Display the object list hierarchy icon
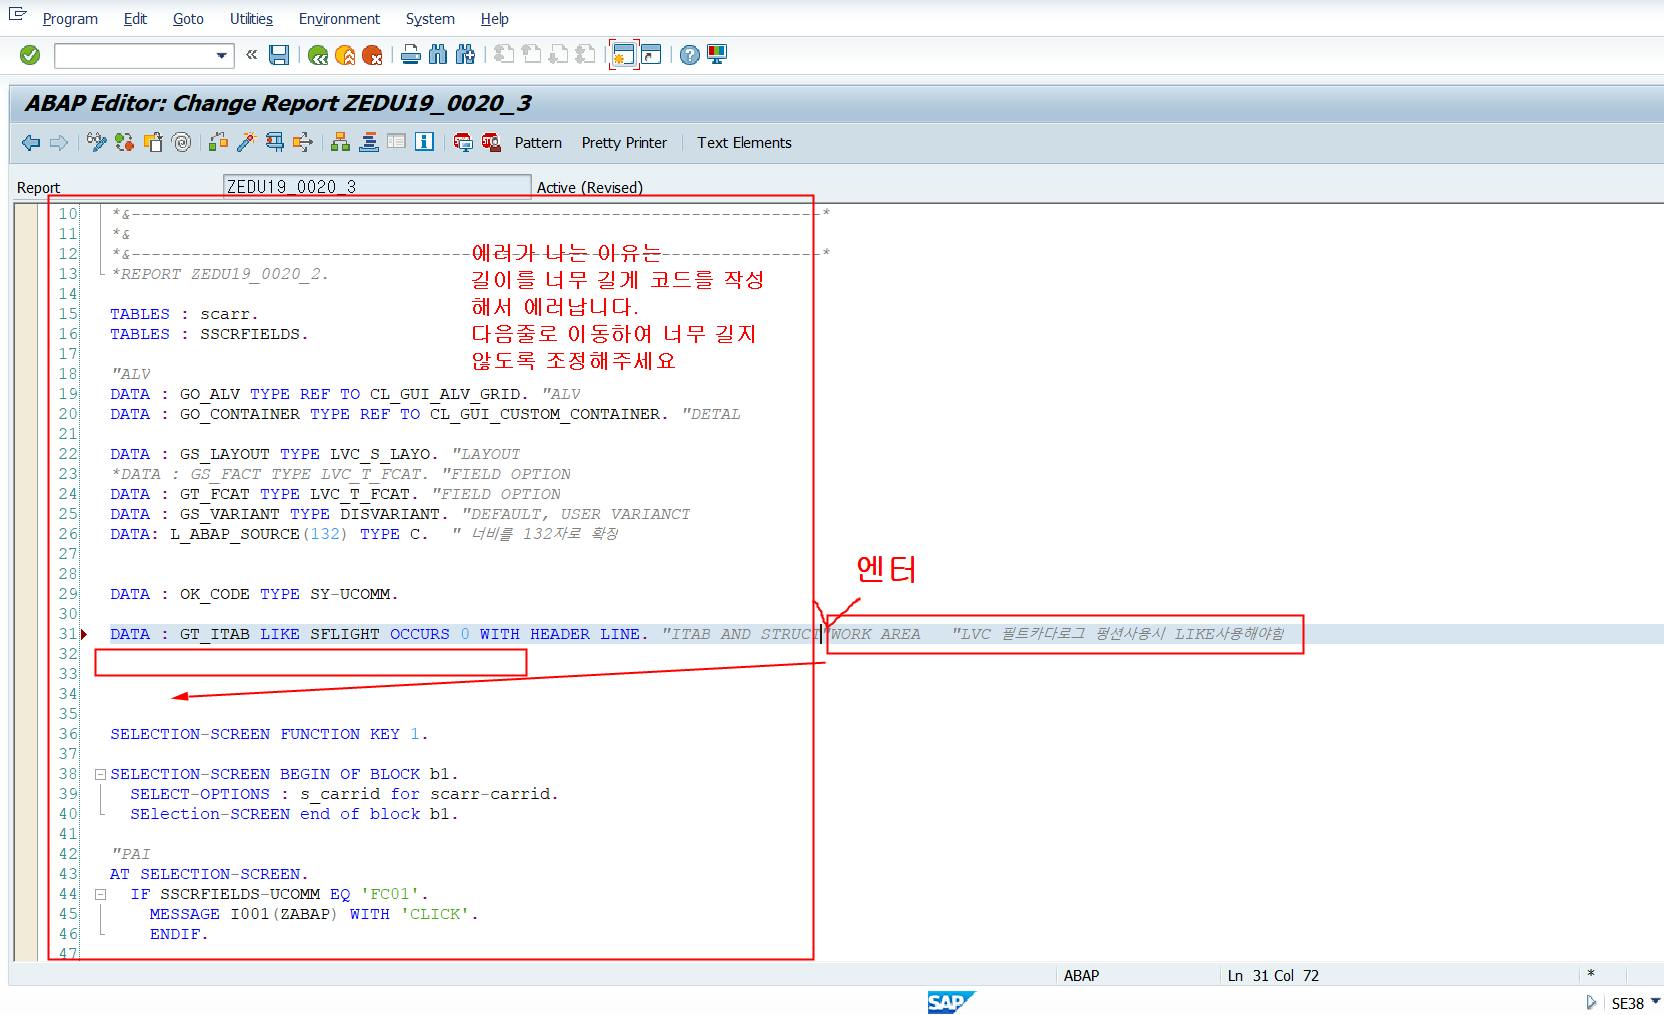1664x1015 pixels. [x=340, y=143]
